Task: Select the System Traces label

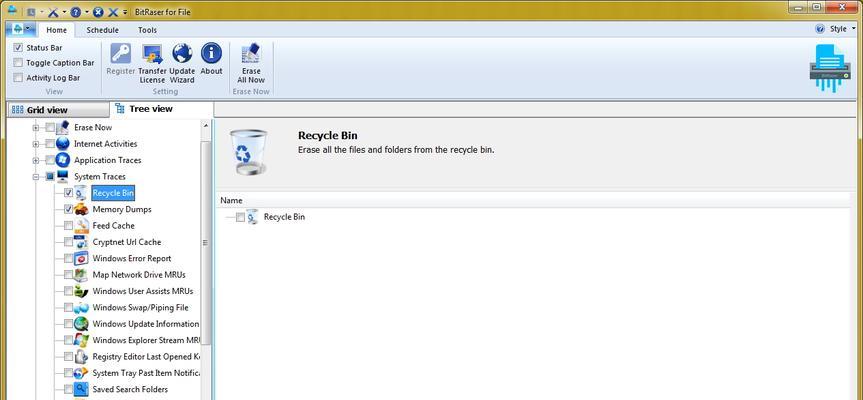Action: [100, 177]
